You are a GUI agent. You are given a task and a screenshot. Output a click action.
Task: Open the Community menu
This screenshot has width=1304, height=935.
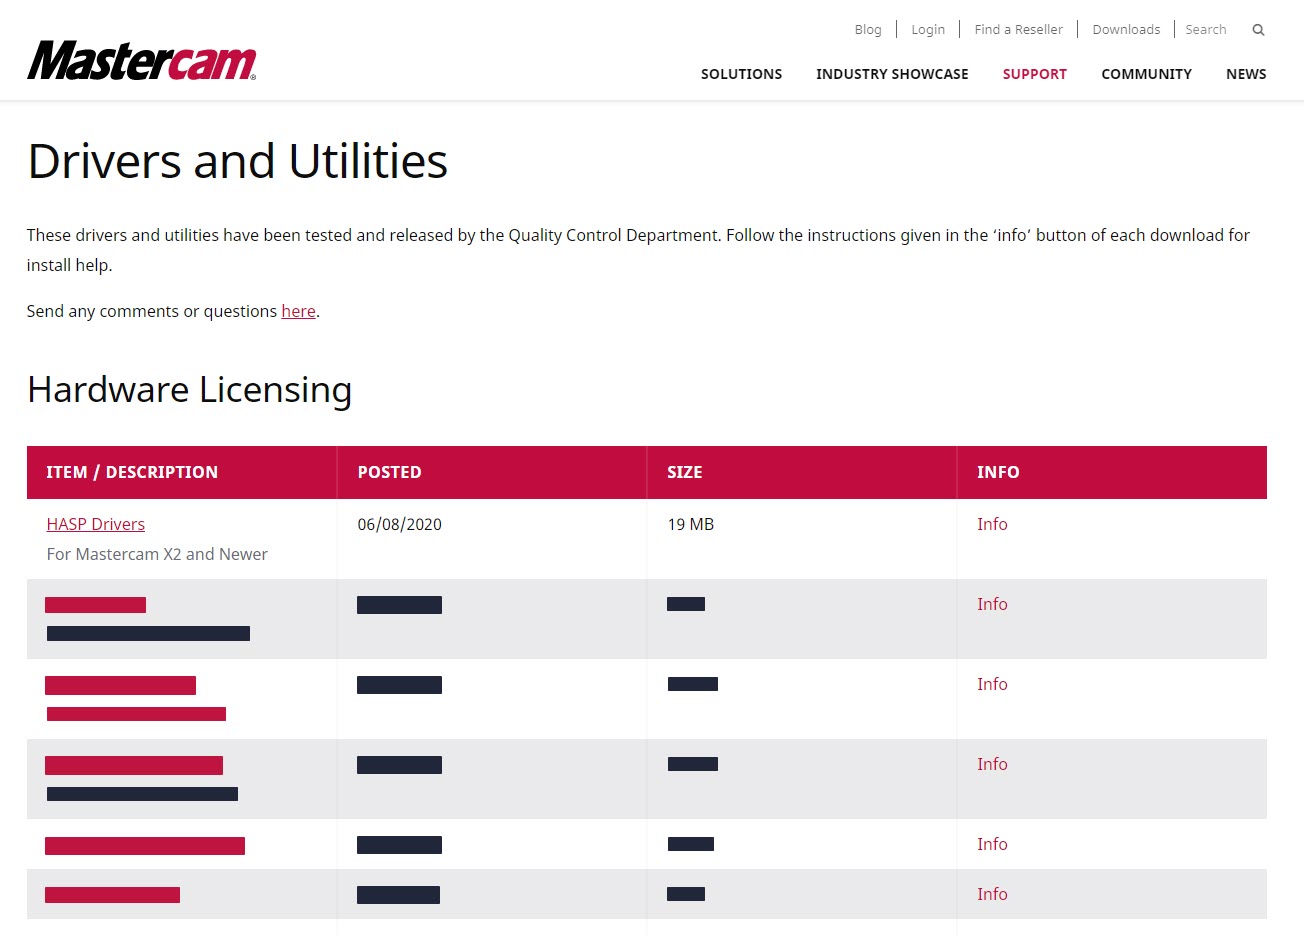point(1146,74)
